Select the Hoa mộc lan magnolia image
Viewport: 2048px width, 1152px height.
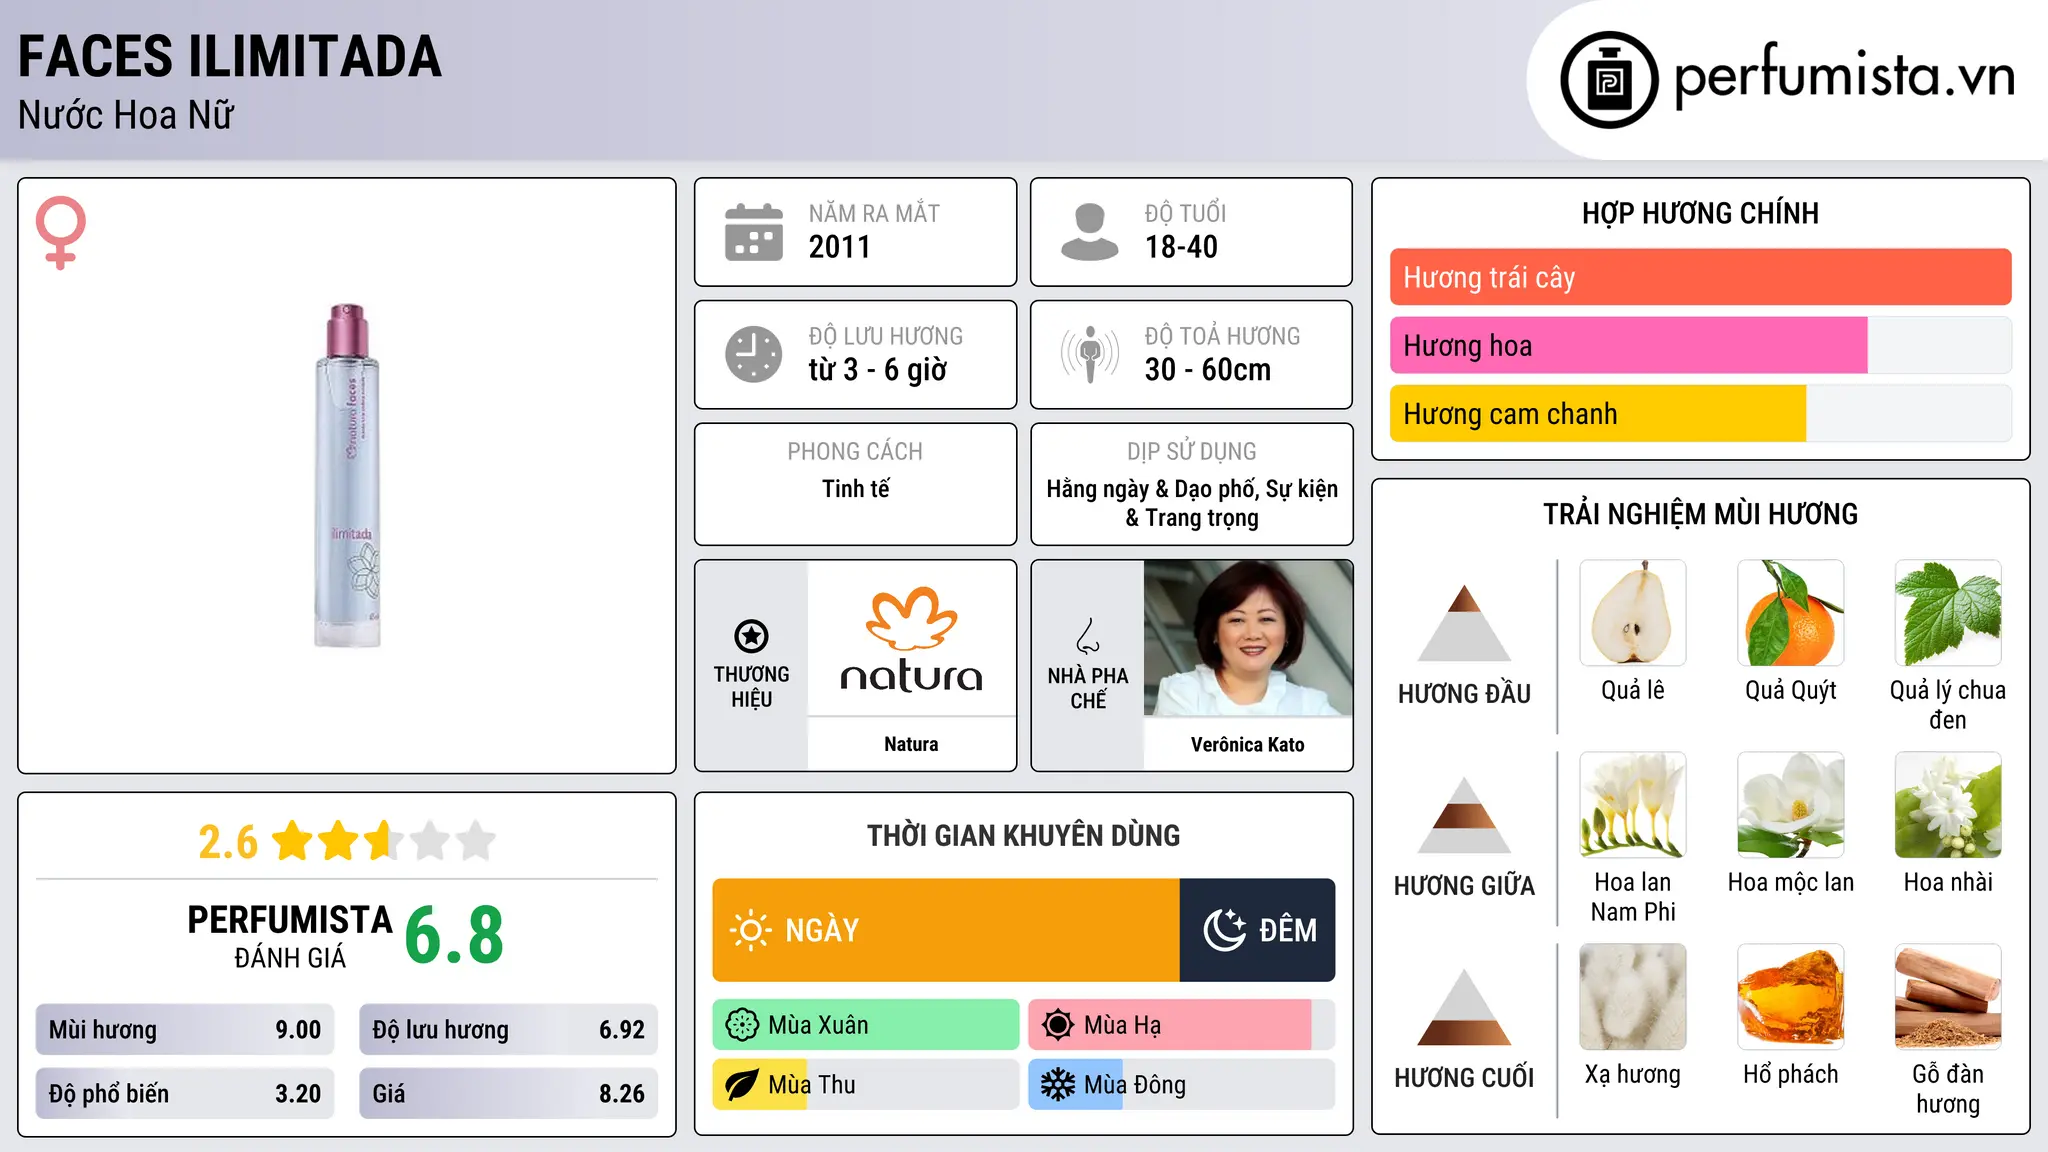(x=1791, y=805)
